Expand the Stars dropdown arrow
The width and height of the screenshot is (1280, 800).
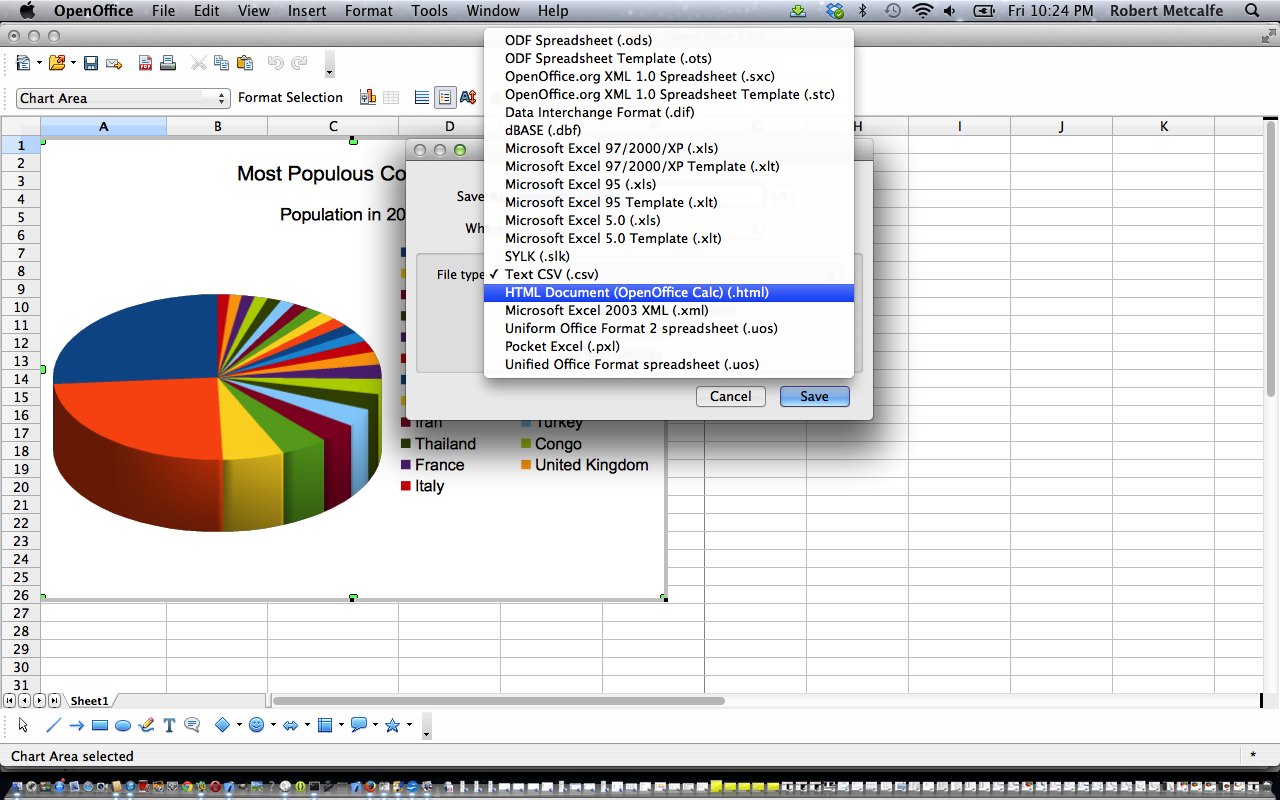pyautogui.click(x=408, y=725)
